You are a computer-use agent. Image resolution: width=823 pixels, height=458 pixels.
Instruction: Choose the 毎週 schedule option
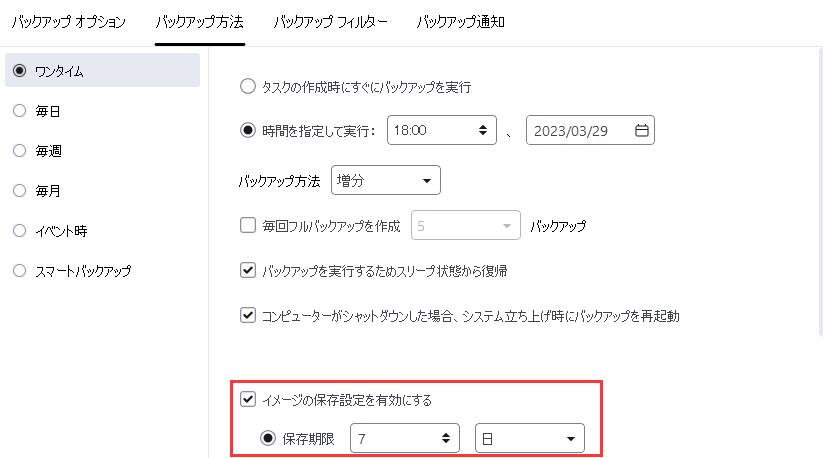coord(19,150)
